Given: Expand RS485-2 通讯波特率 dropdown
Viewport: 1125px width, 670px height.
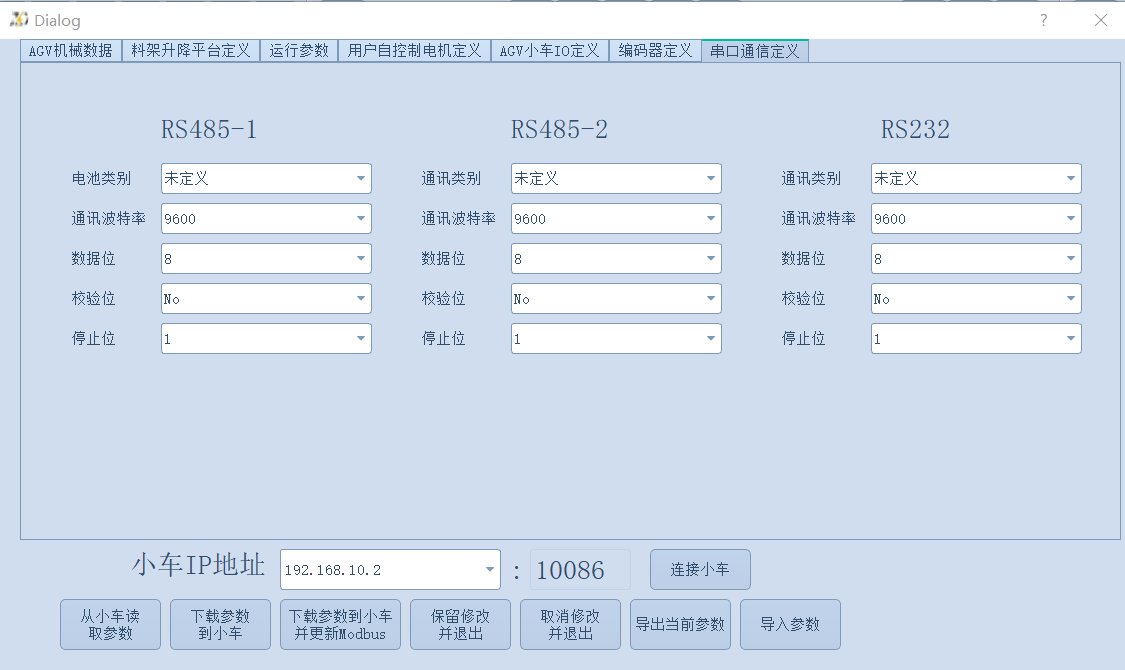Looking at the screenshot, I should point(616,219).
